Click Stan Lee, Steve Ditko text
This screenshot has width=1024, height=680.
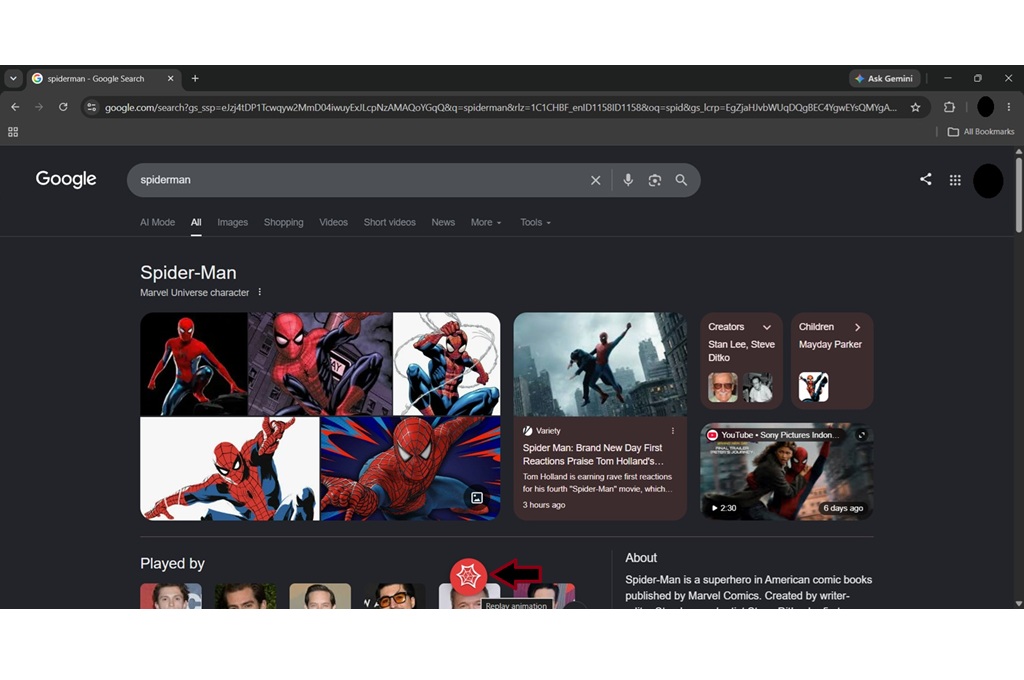741,351
